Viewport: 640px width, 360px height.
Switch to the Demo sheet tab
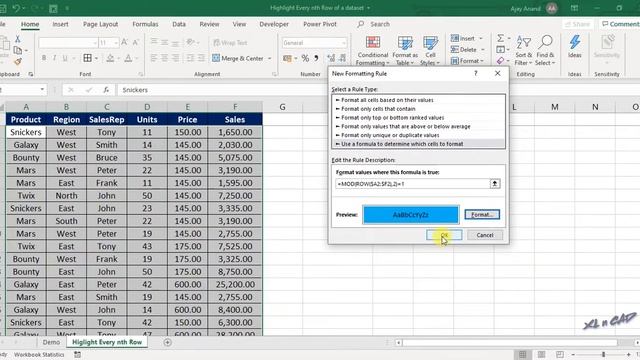(51, 342)
